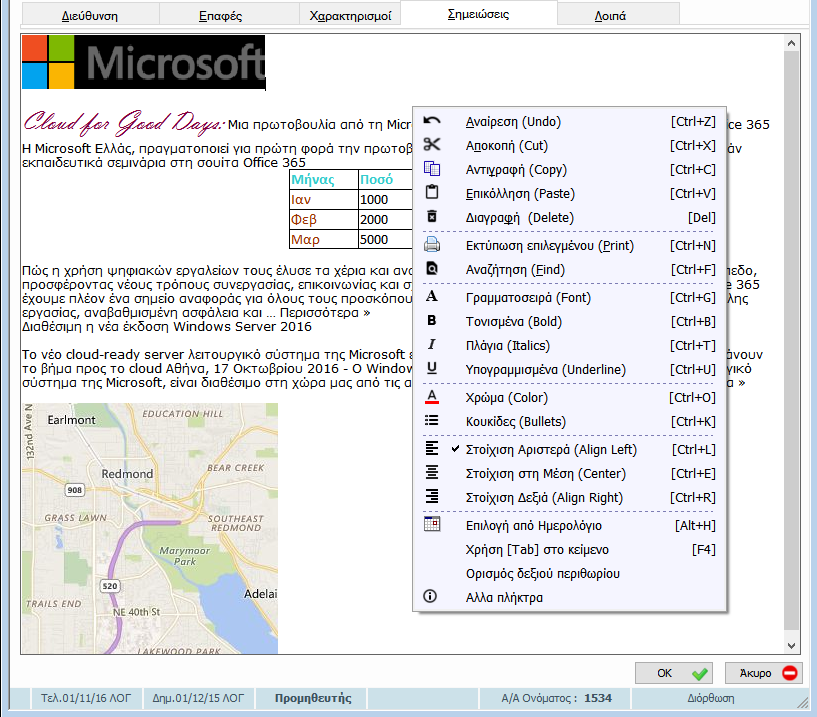Image resolution: width=817 pixels, height=717 pixels.
Task: Choose Χρώμα (Color) menu entry
Action: pos(569,398)
